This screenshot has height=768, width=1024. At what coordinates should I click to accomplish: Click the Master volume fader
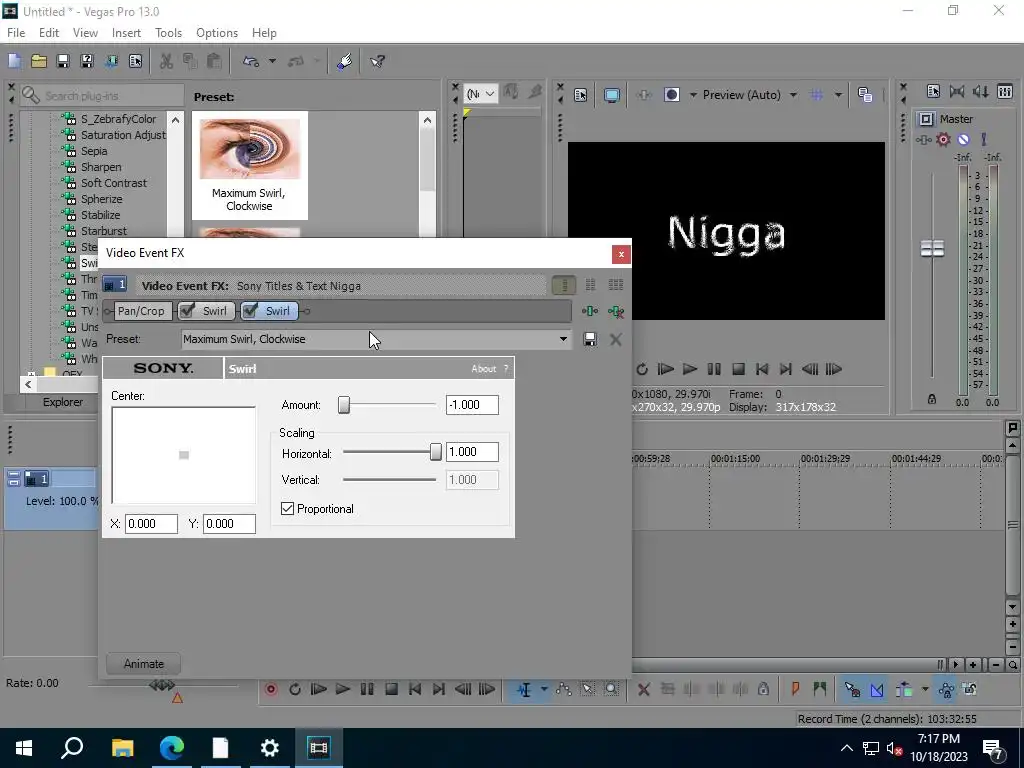tap(932, 248)
